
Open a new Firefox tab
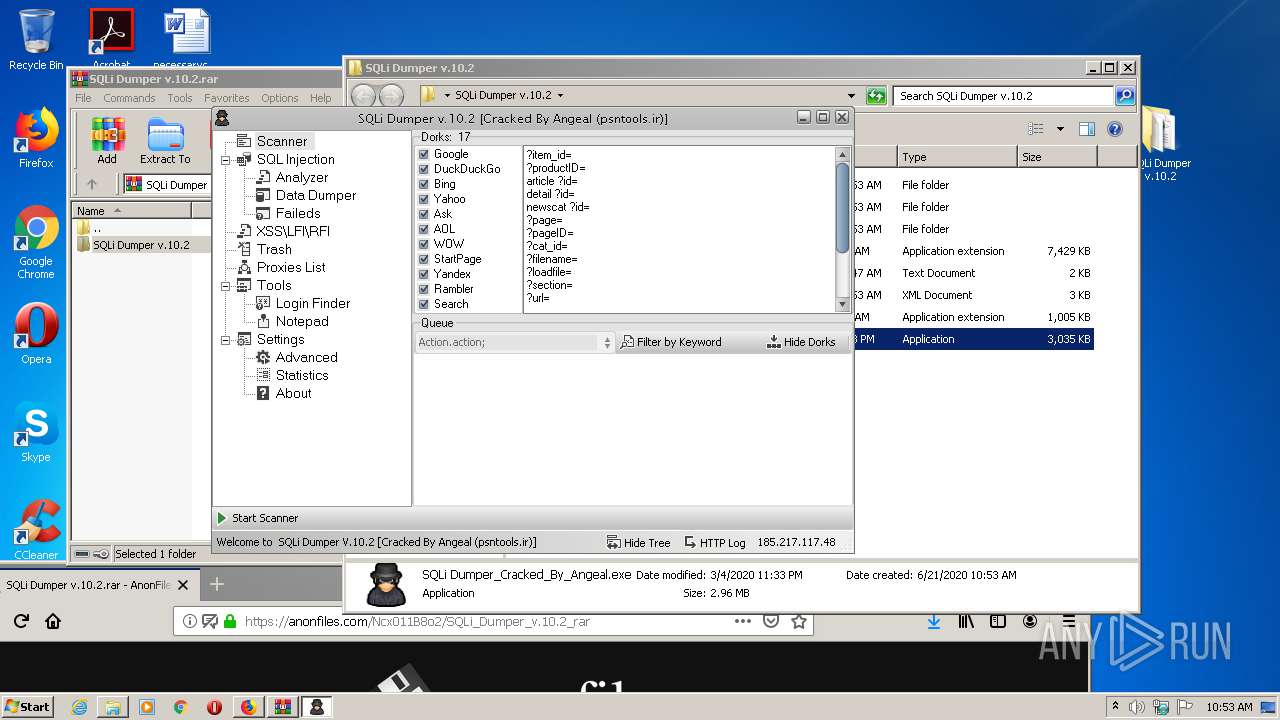click(216, 584)
